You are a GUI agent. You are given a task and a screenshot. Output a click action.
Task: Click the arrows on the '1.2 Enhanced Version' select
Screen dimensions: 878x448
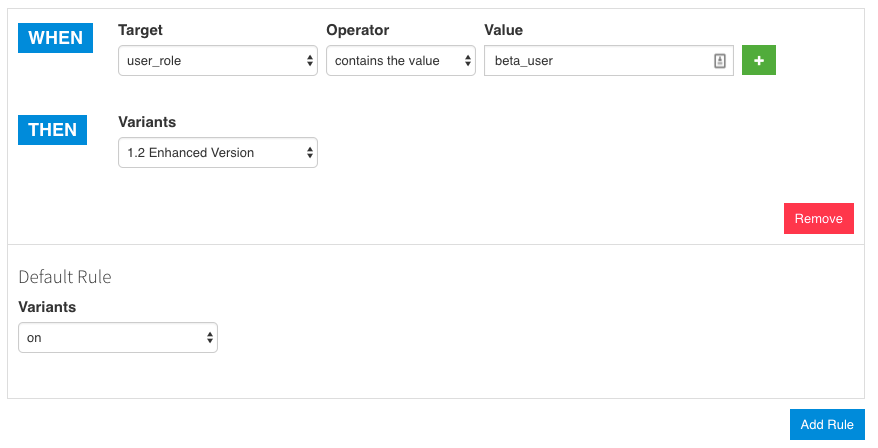[310, 153]
